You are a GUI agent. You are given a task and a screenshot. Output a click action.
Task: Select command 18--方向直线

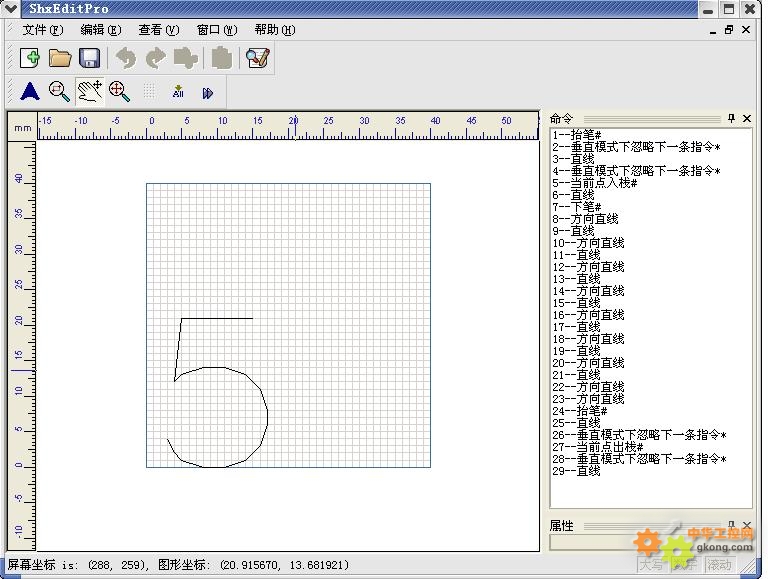coord(588,339)
